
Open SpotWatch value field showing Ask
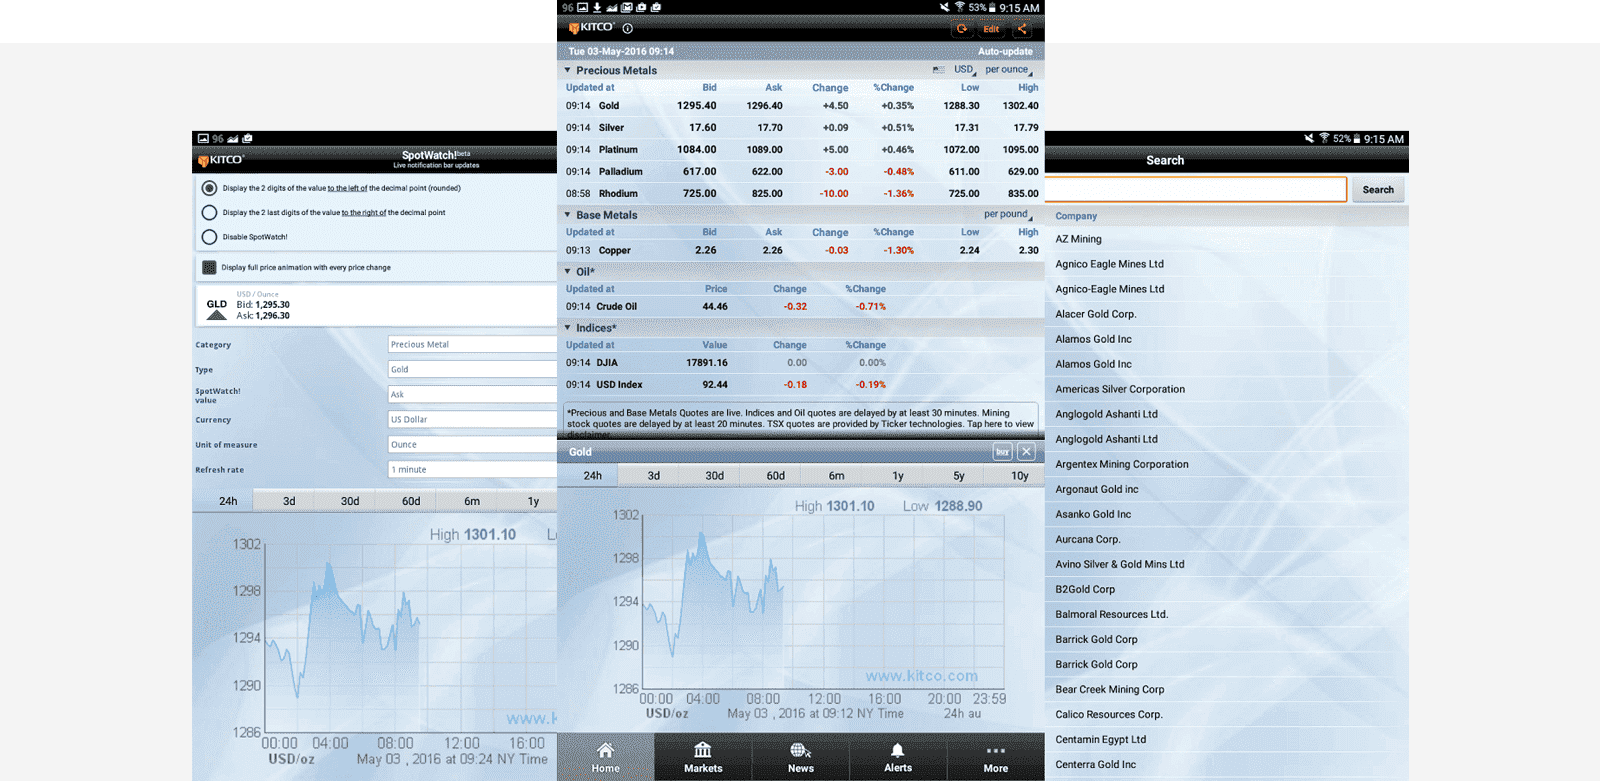coord(472,394)
